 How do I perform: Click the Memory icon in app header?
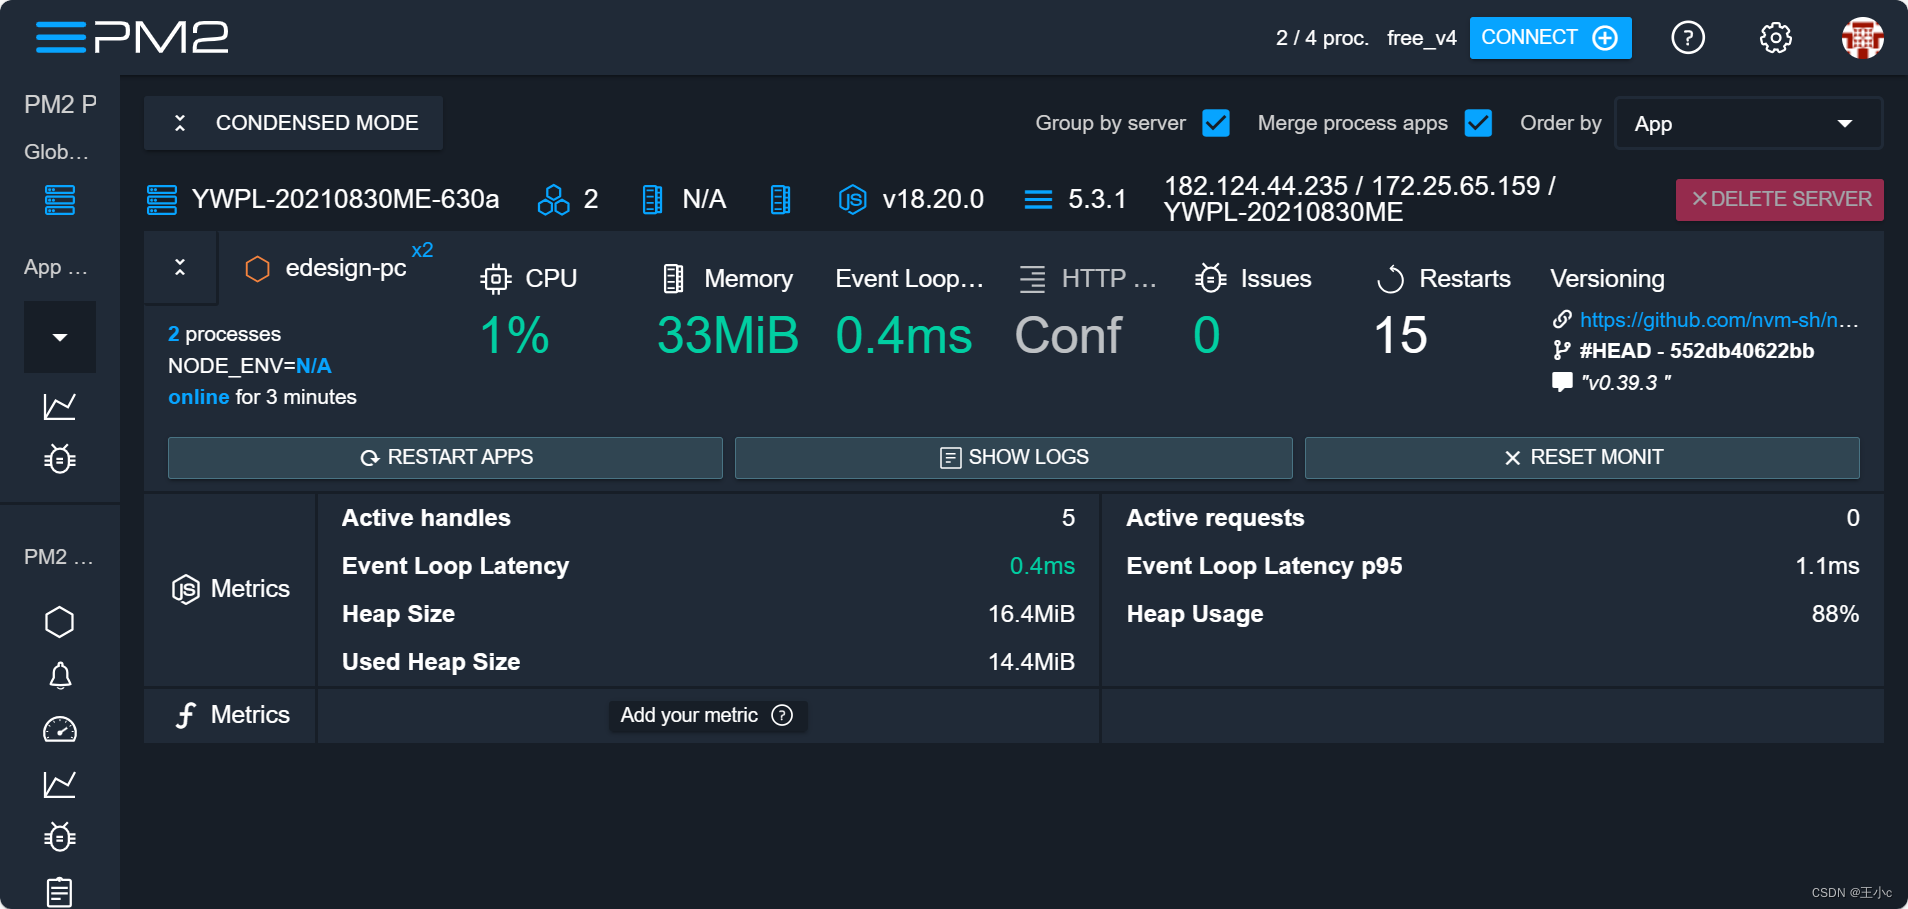[674, 279]
